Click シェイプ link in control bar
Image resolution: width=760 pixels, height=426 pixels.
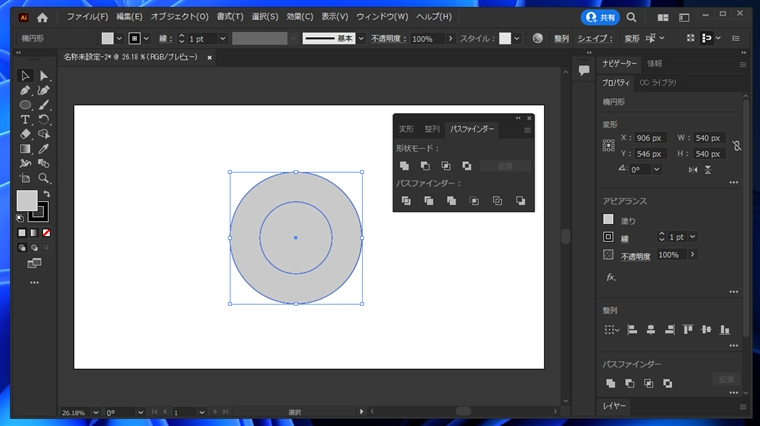(595, 39)
